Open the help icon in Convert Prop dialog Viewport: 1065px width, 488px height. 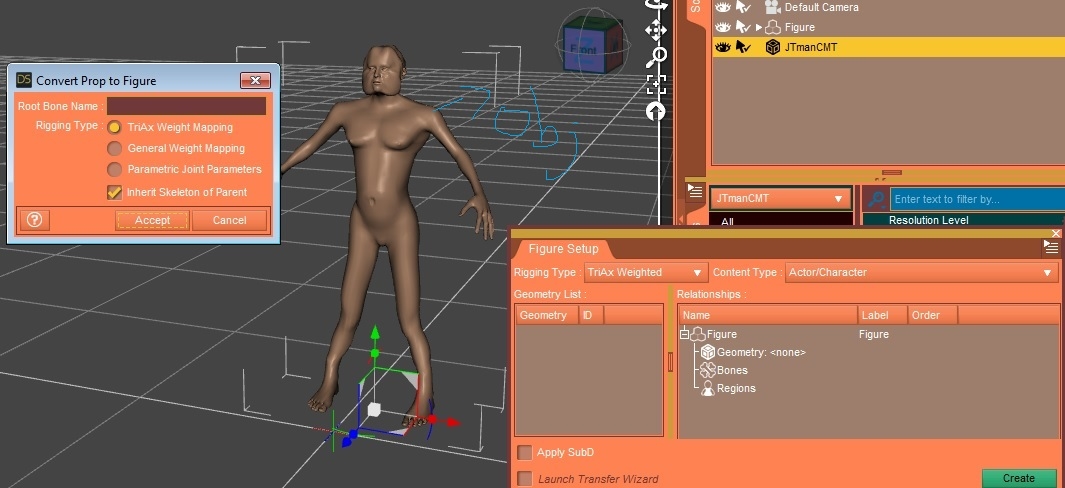point(33,220)
